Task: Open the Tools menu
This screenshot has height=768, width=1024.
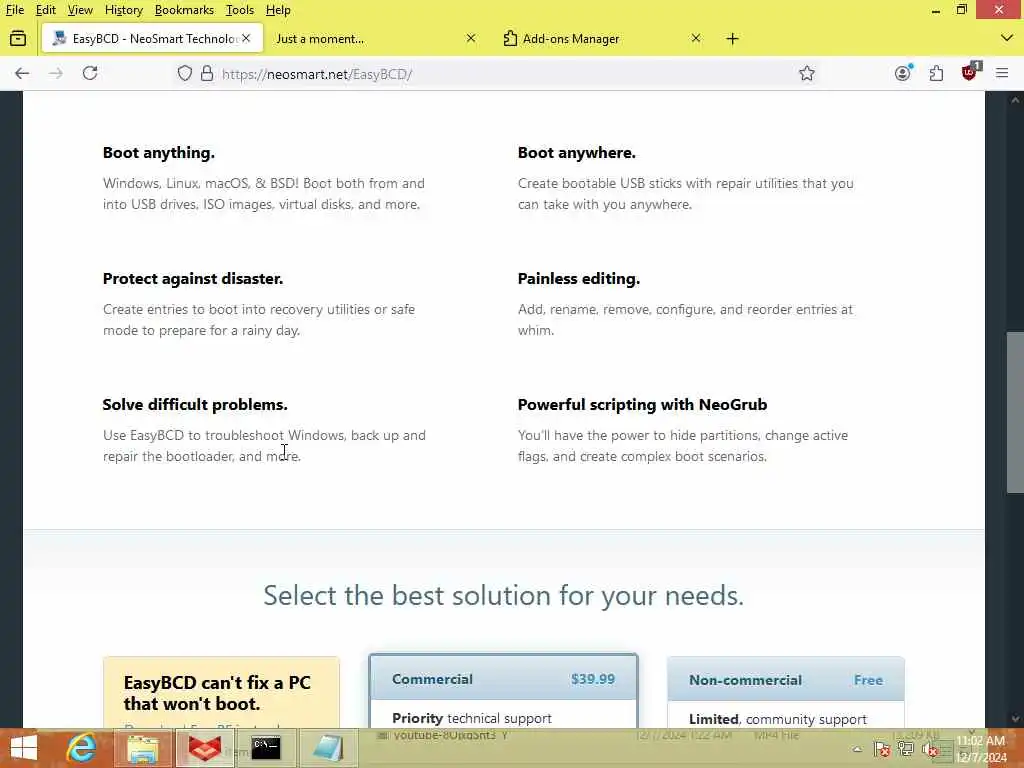Action: tap(240, 10)
